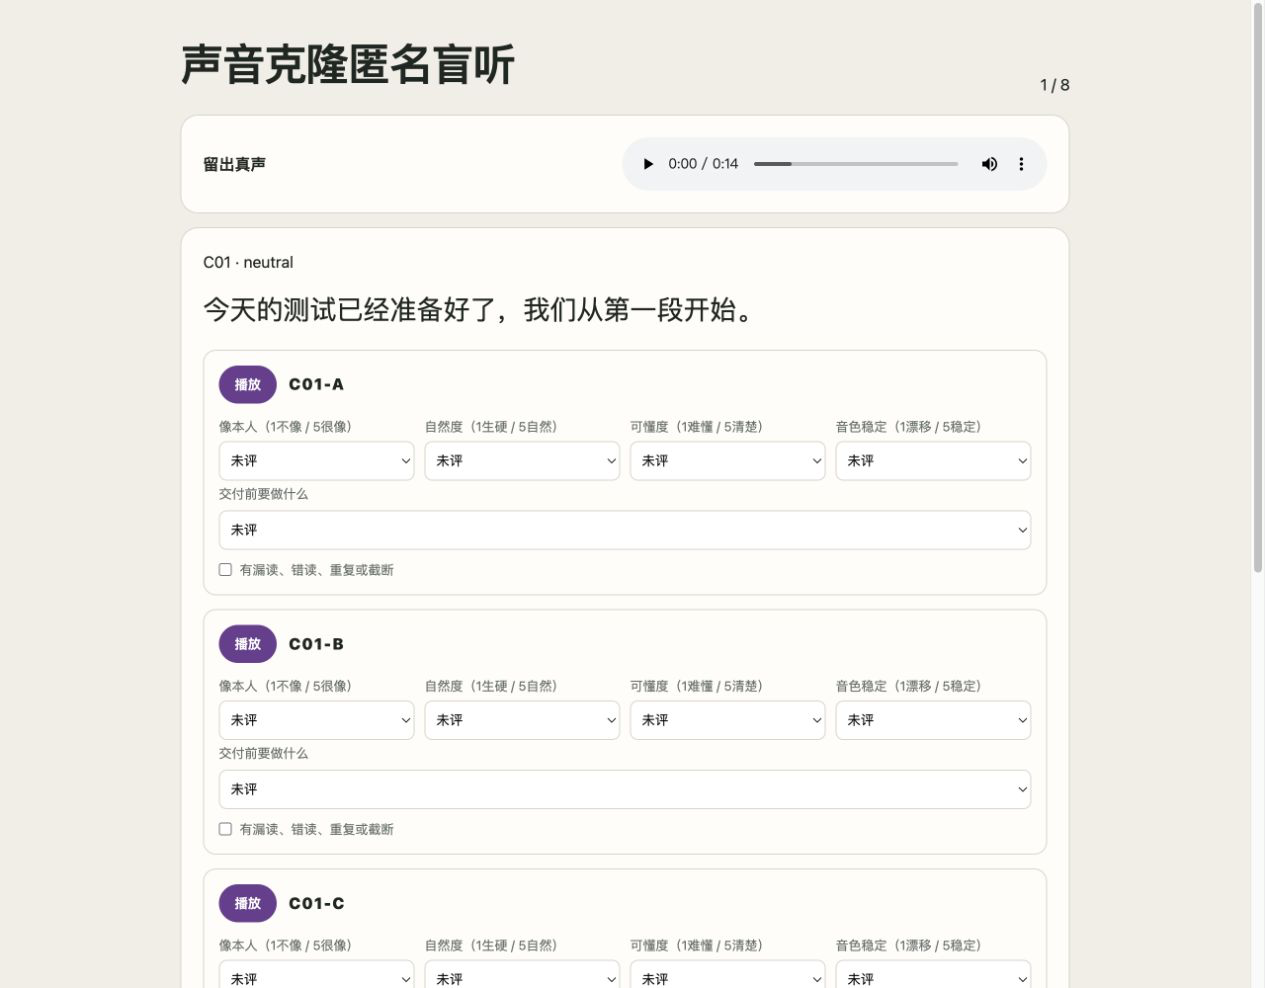The image size is (1265, 988).
Task: Open C01-C 音色稳定 rating dropdown
Action: click(x=933, y=975)
